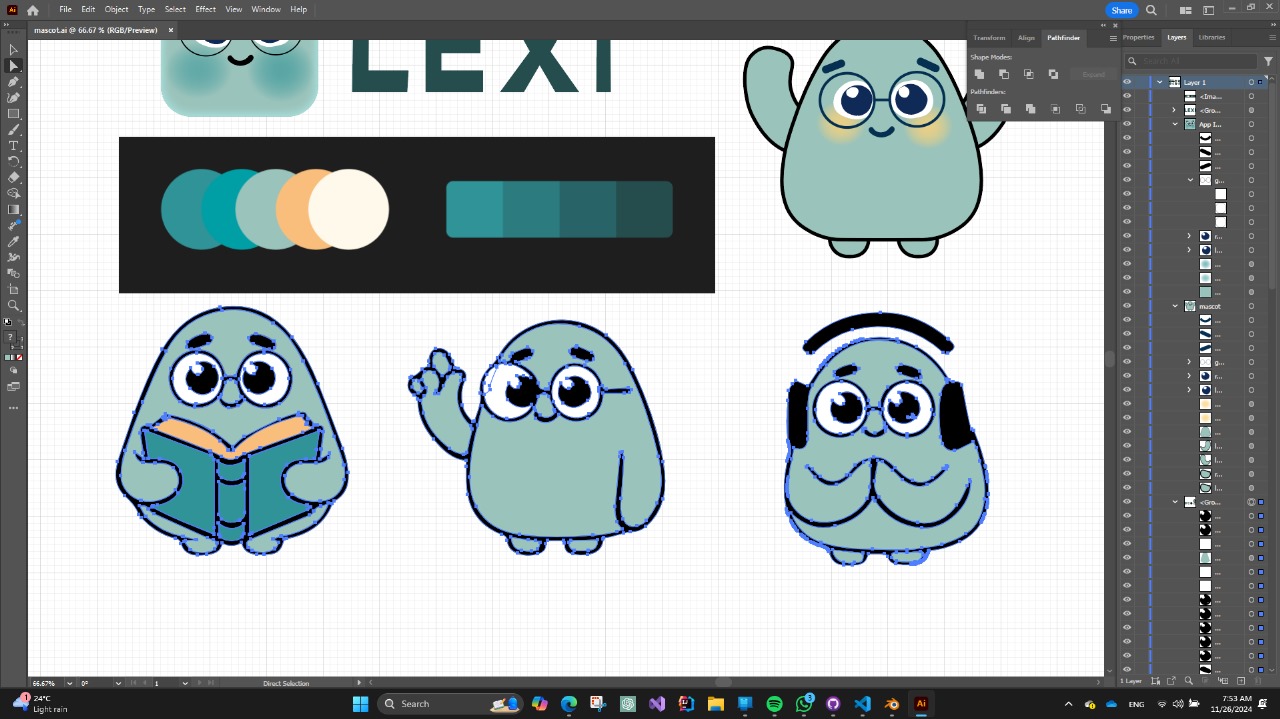Click the Divide pathfinder icon
Viewport: 1280px width, 719px height.
[981, 109]
